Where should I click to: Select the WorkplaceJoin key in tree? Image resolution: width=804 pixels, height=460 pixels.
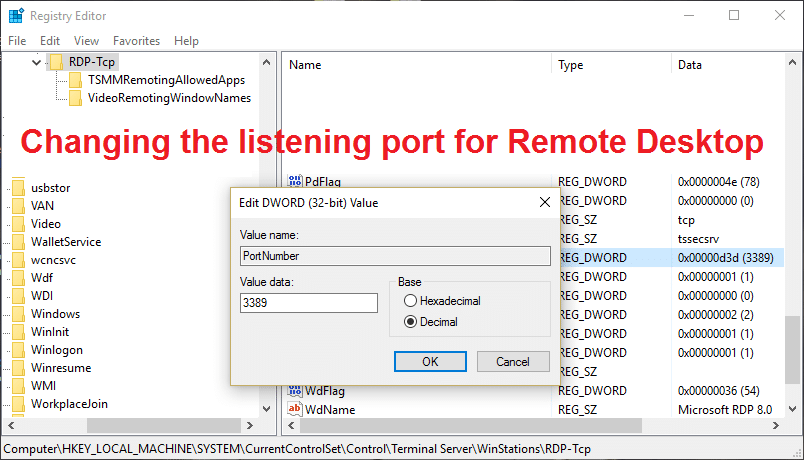(x=69, y=404)
